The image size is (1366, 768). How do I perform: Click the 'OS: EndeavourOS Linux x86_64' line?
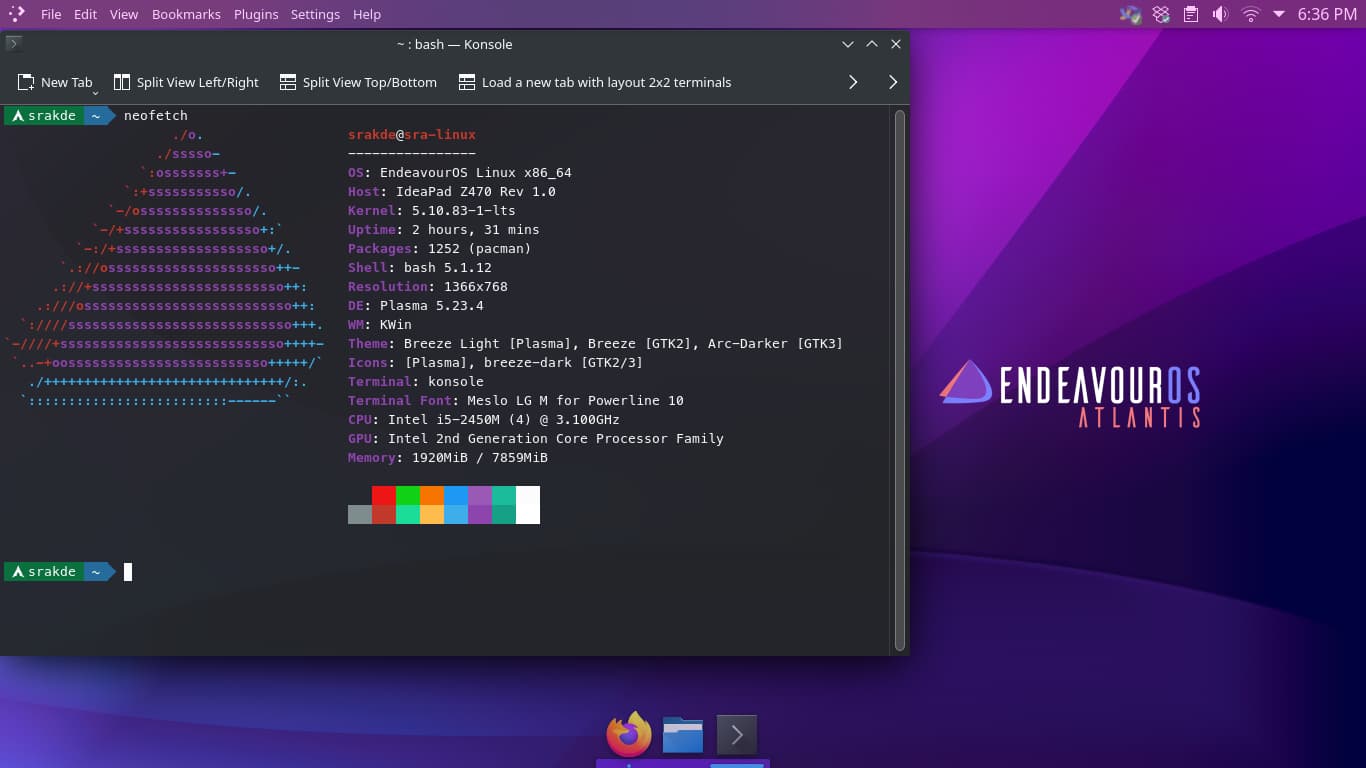click(460, 172)
